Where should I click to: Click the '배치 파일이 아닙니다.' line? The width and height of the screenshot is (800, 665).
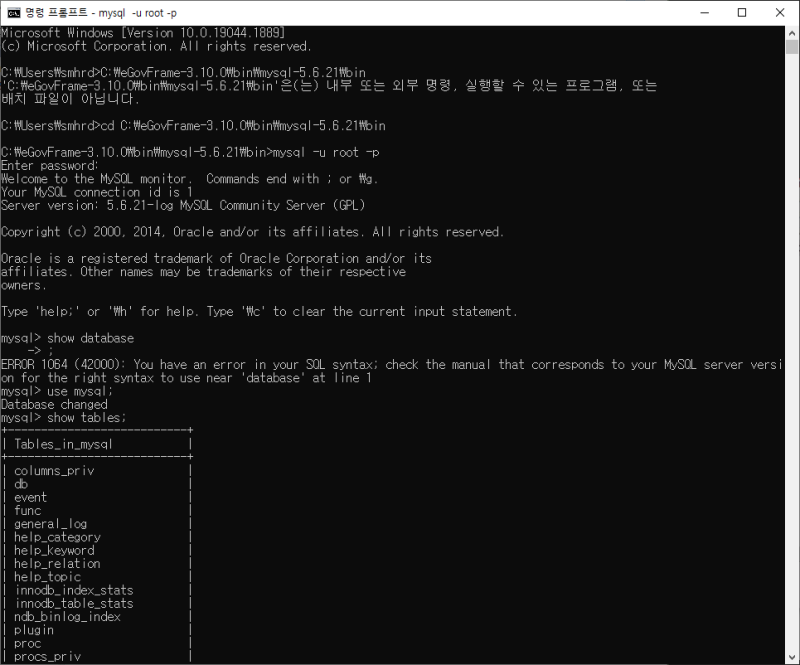pyautogui.click(x=70, y=98)
